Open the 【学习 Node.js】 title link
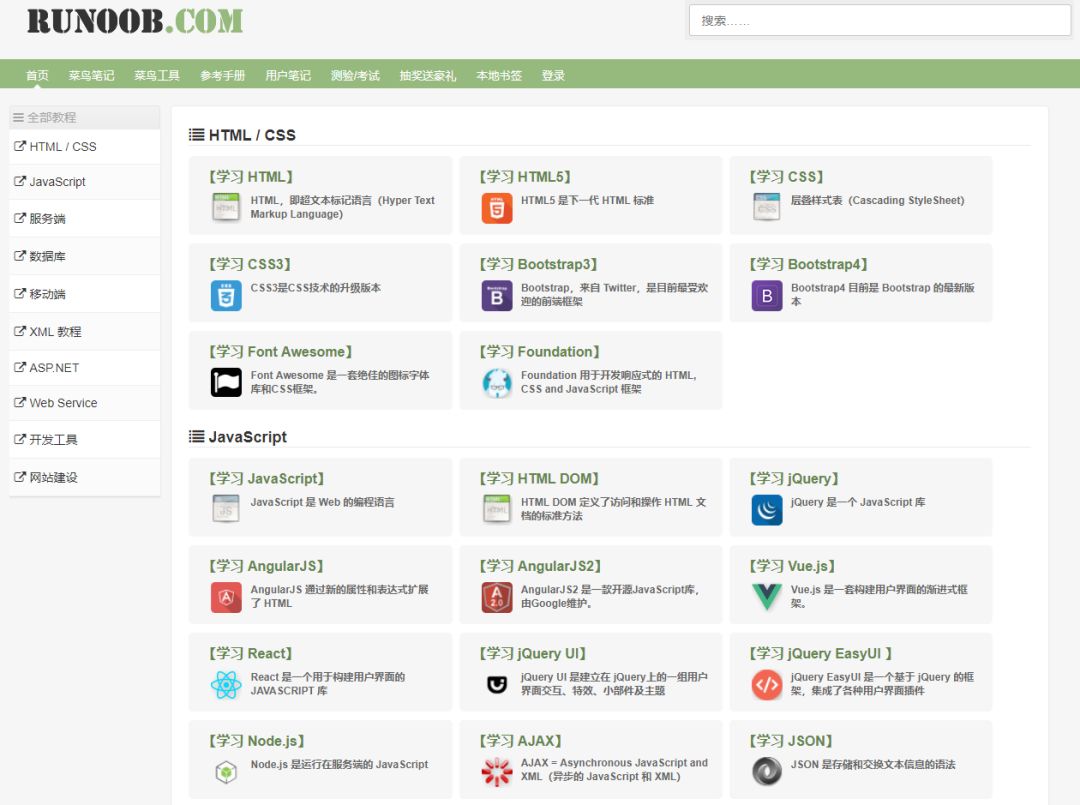 coord(257,741)
